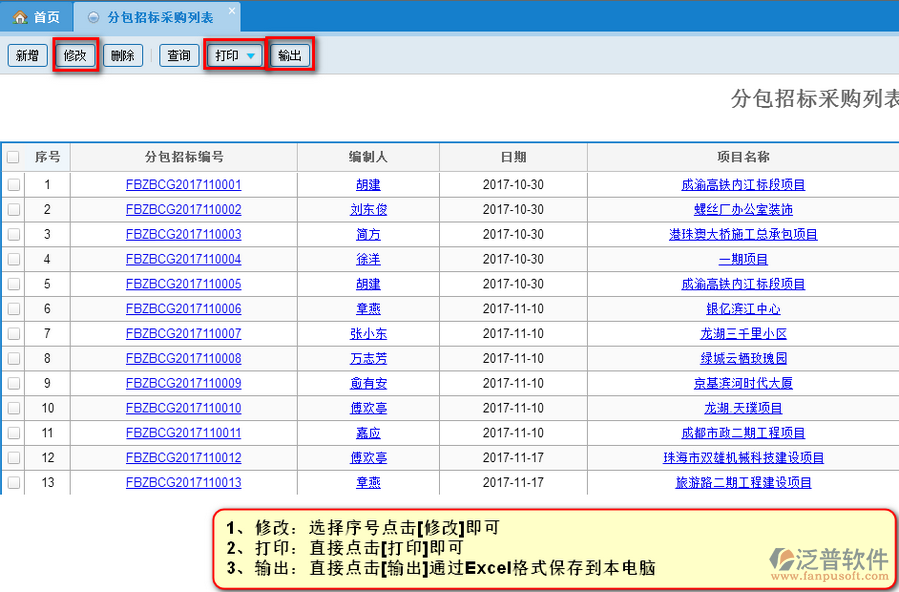The height and width of the screenshot is (592, 899).
Task: Open author link 刘东俊
Action: pos(368,210)
